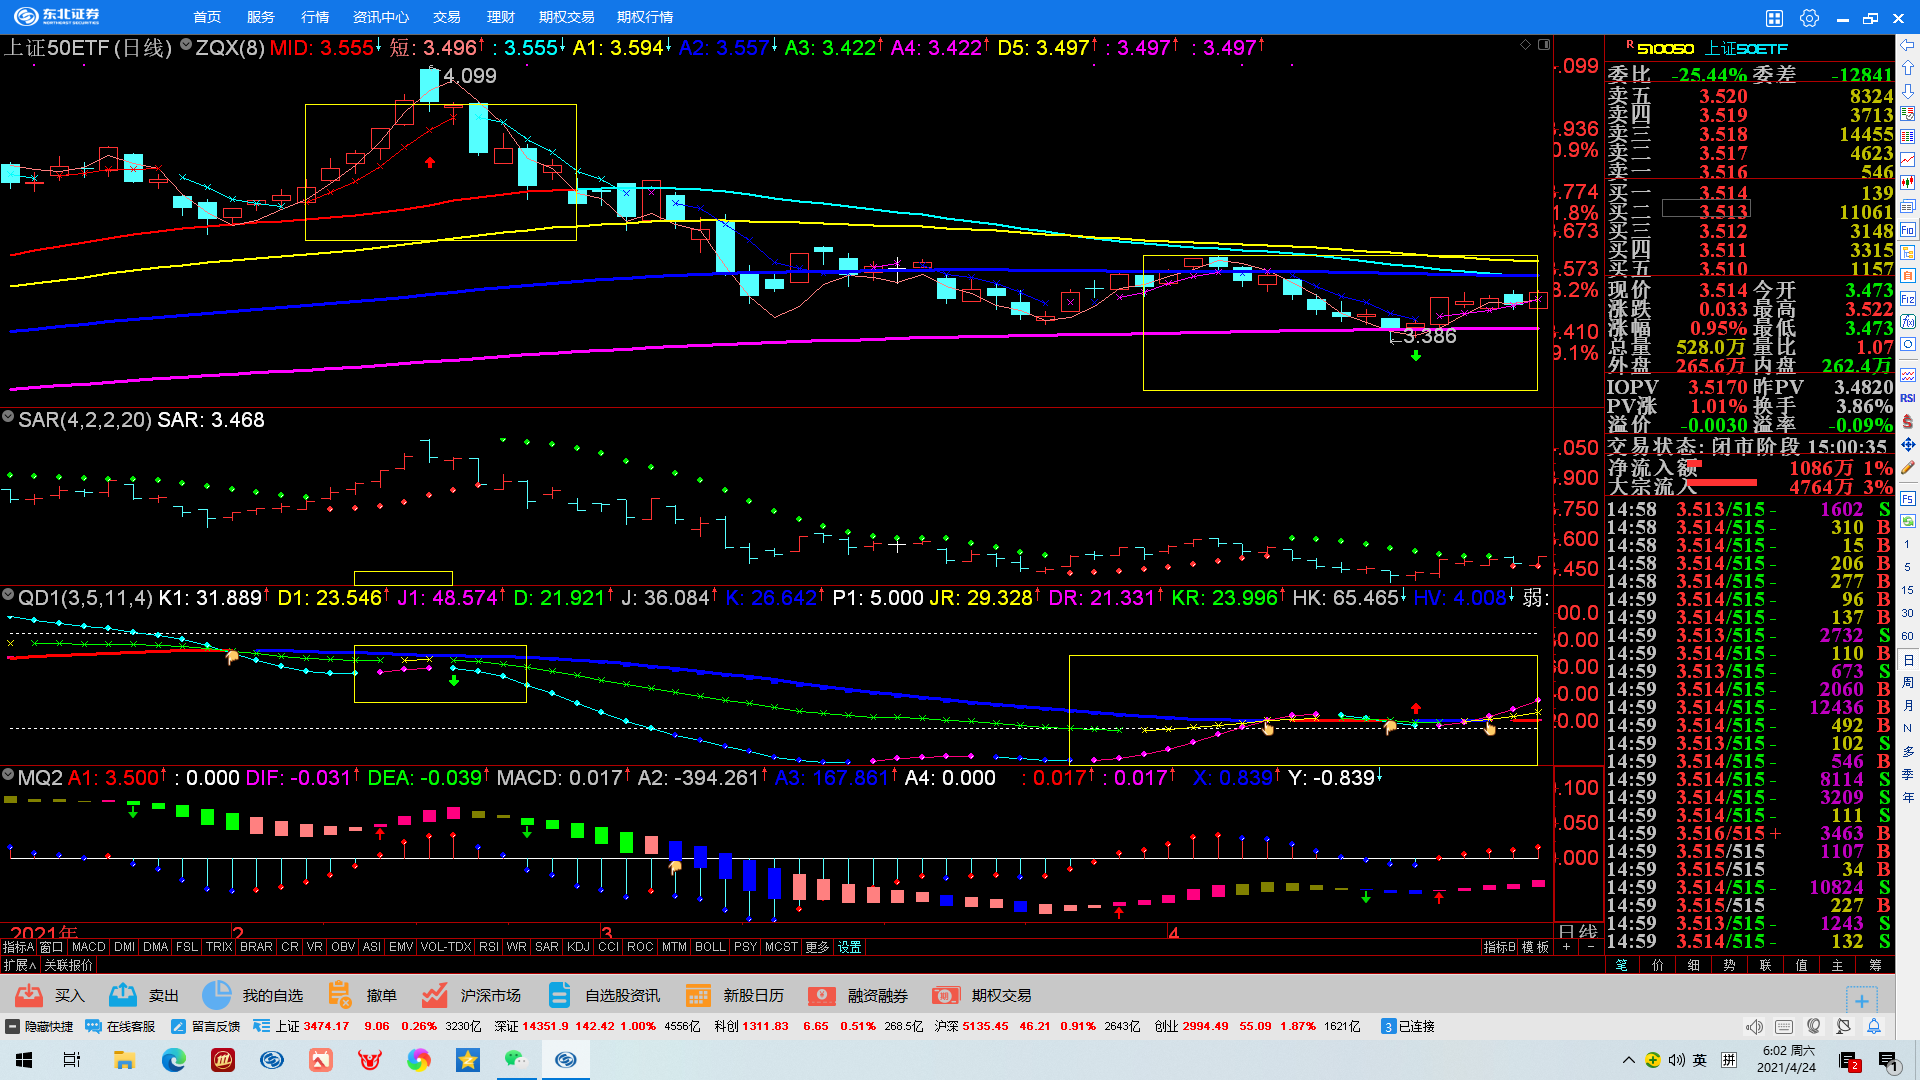The width and height of the screenshot is (1920, 1080).
Task: Click the bell notification icon in status bar
Action: click(1874, 1026)
